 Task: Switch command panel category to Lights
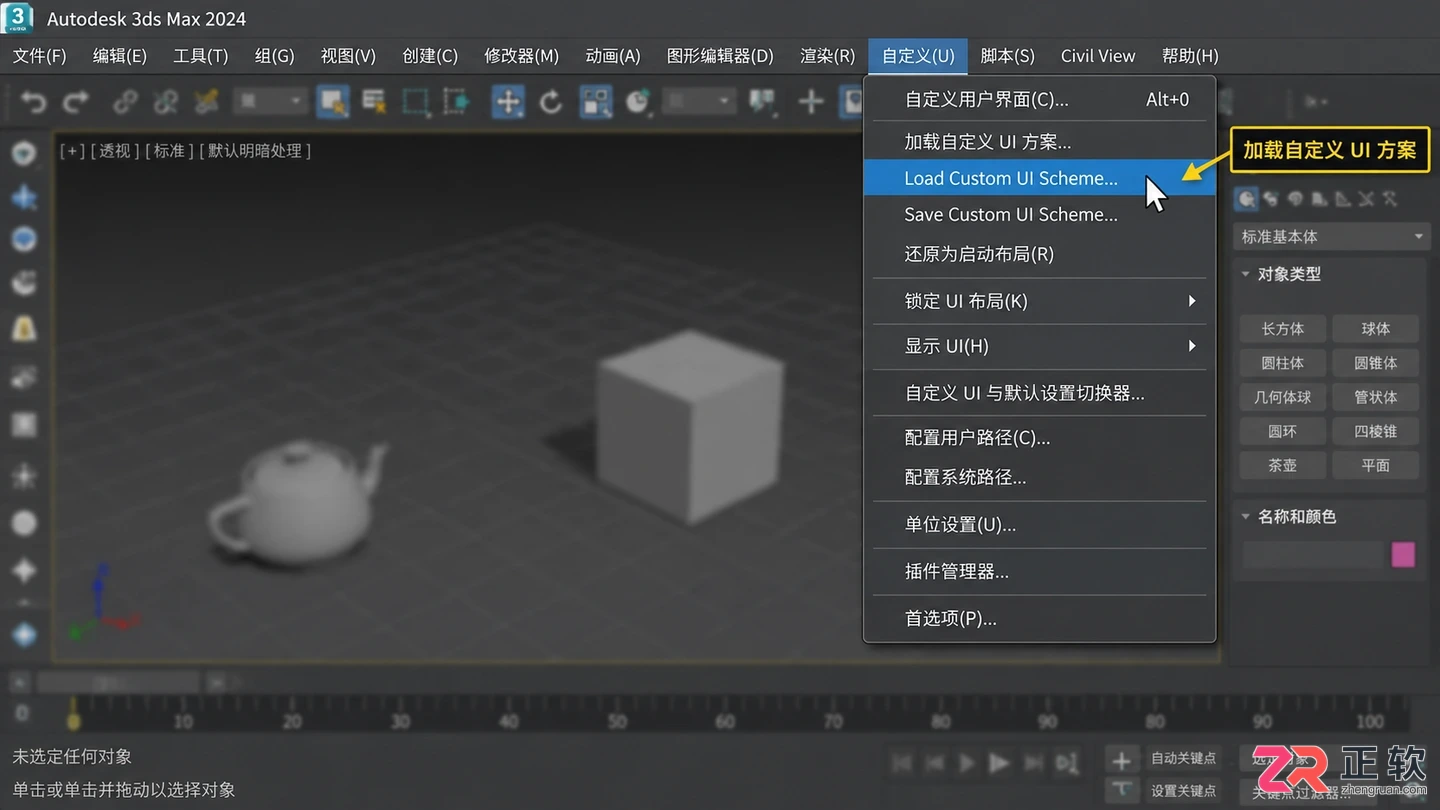tap(1295, 199)
